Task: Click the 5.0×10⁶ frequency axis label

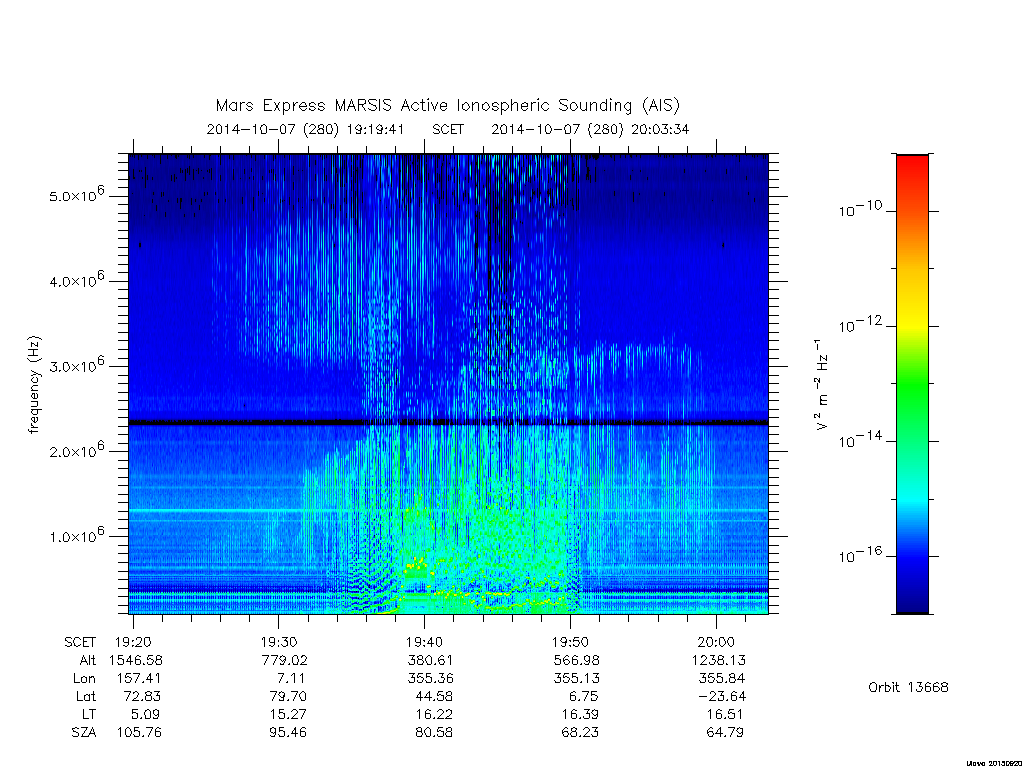Action: (77, 195)
